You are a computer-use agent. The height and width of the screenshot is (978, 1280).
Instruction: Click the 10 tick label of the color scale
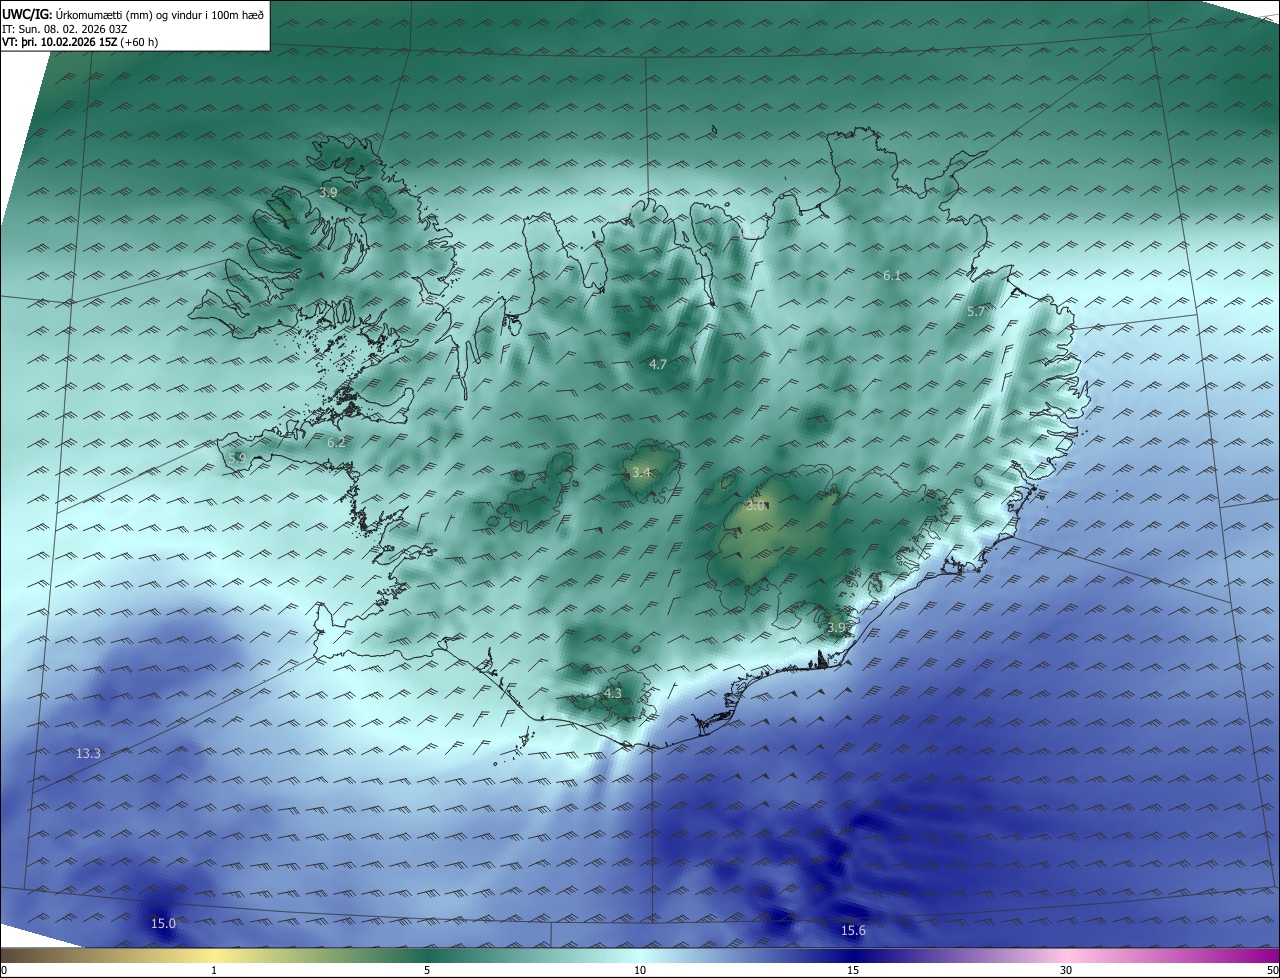pos(640,970)
